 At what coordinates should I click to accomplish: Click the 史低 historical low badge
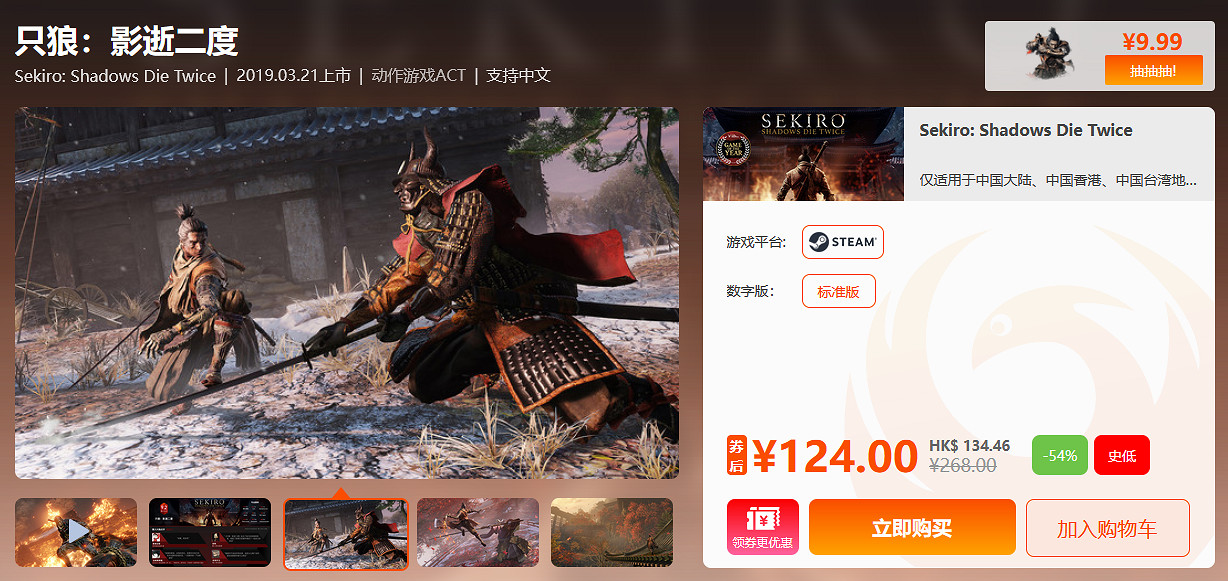1122,455
